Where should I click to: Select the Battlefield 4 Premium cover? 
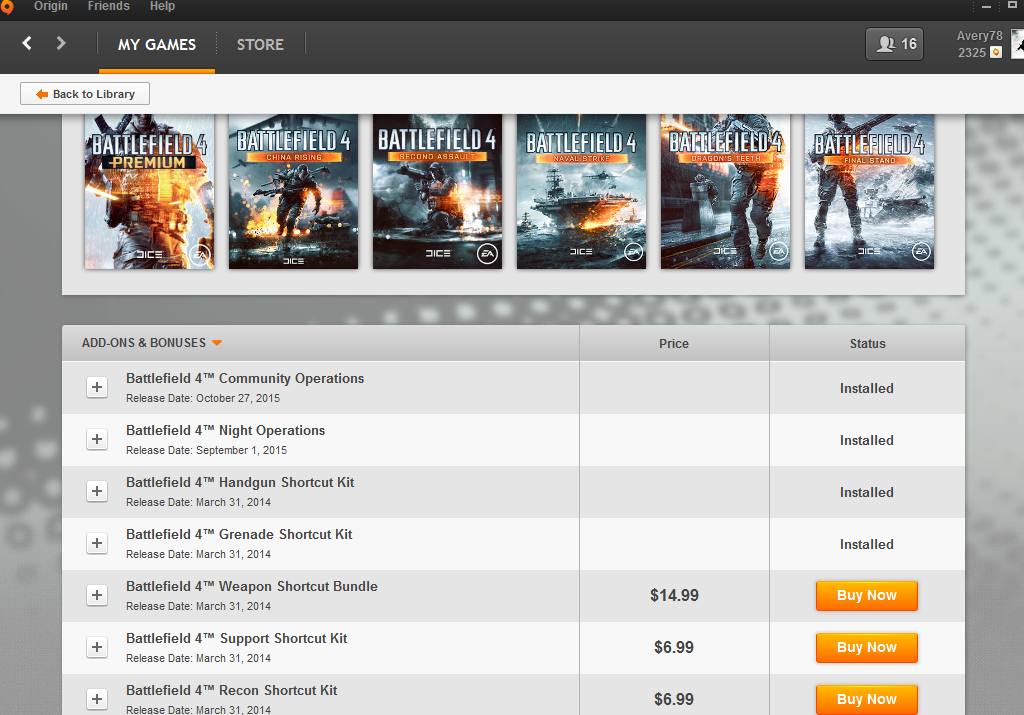[x=149, y=191]
